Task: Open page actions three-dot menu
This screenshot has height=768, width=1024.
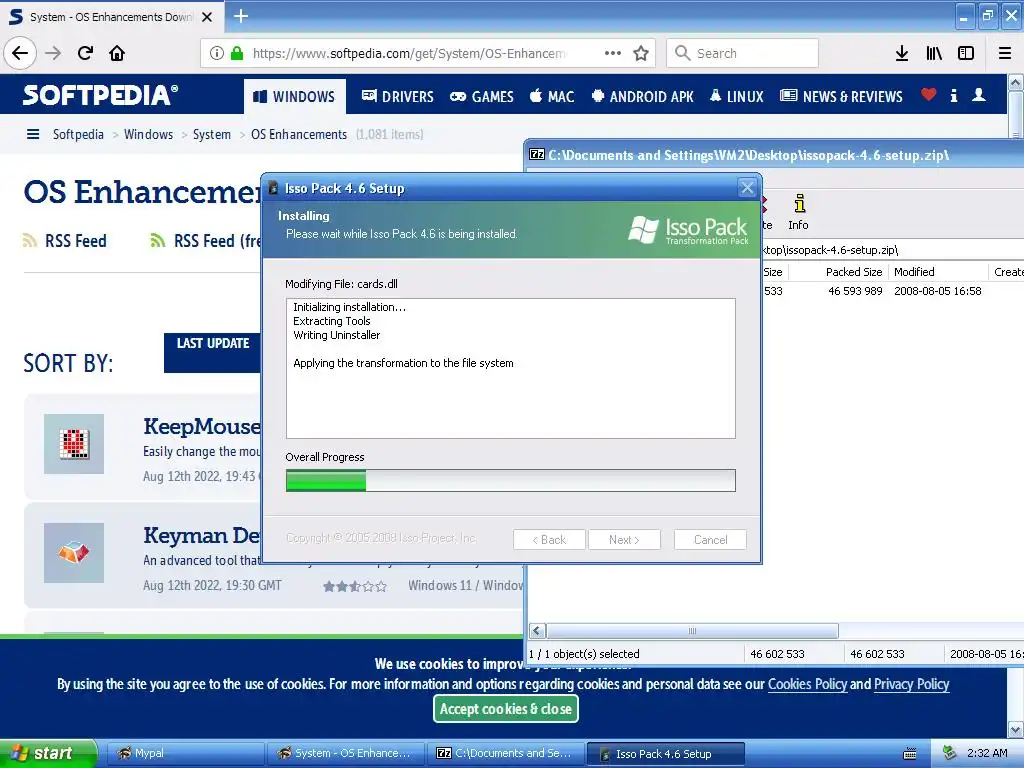Action: tap(613, 53)
